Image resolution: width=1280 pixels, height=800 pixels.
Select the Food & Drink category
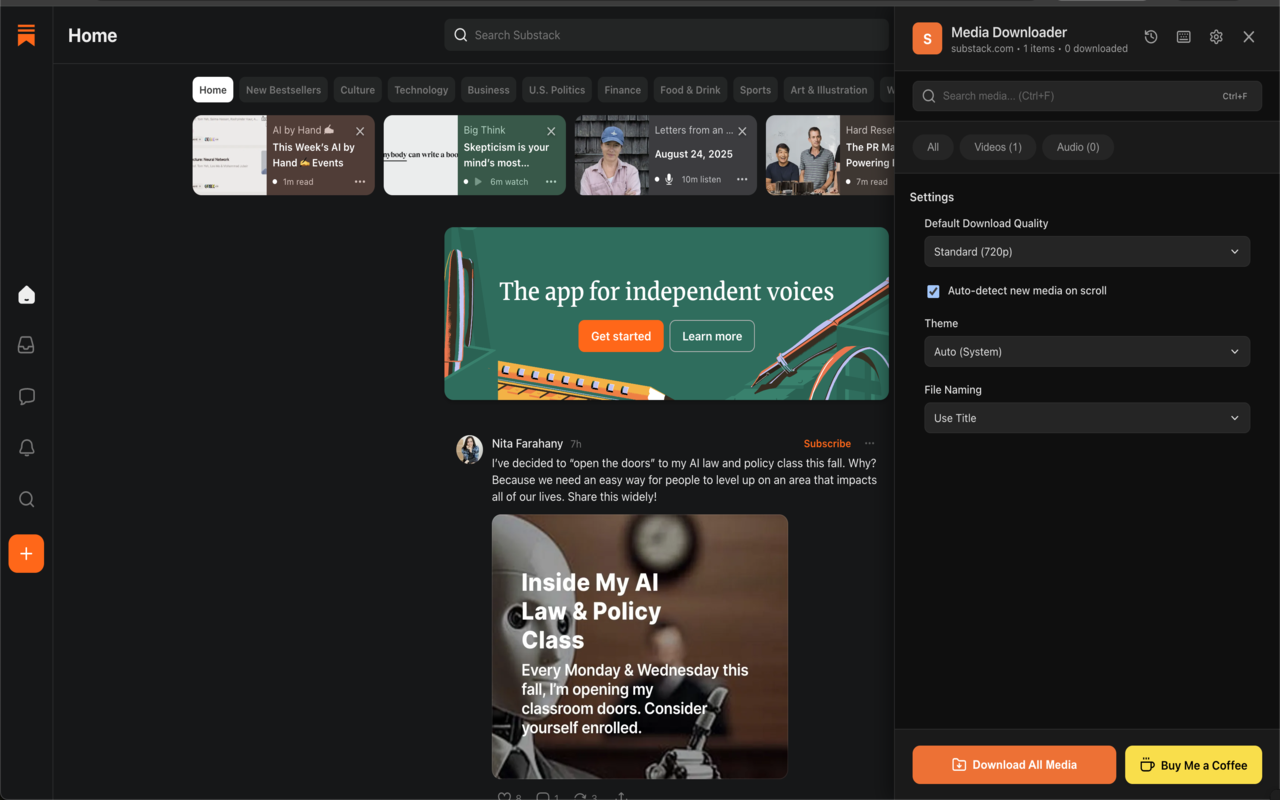click(690, 90)
